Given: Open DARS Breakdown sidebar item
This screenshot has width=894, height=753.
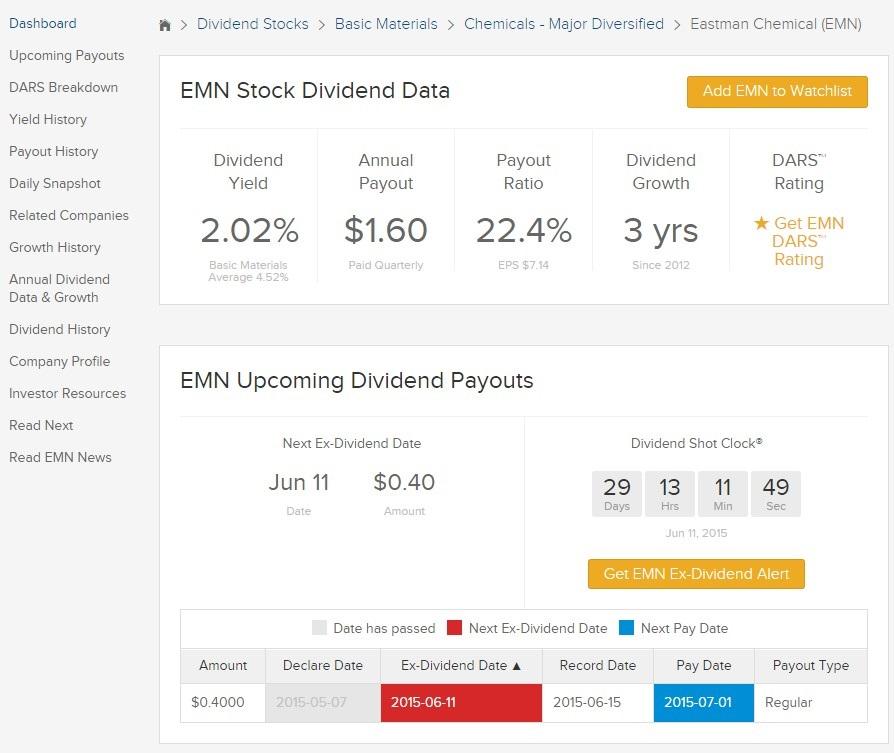Looking at the screenshot, I should (x=63, y=87).
